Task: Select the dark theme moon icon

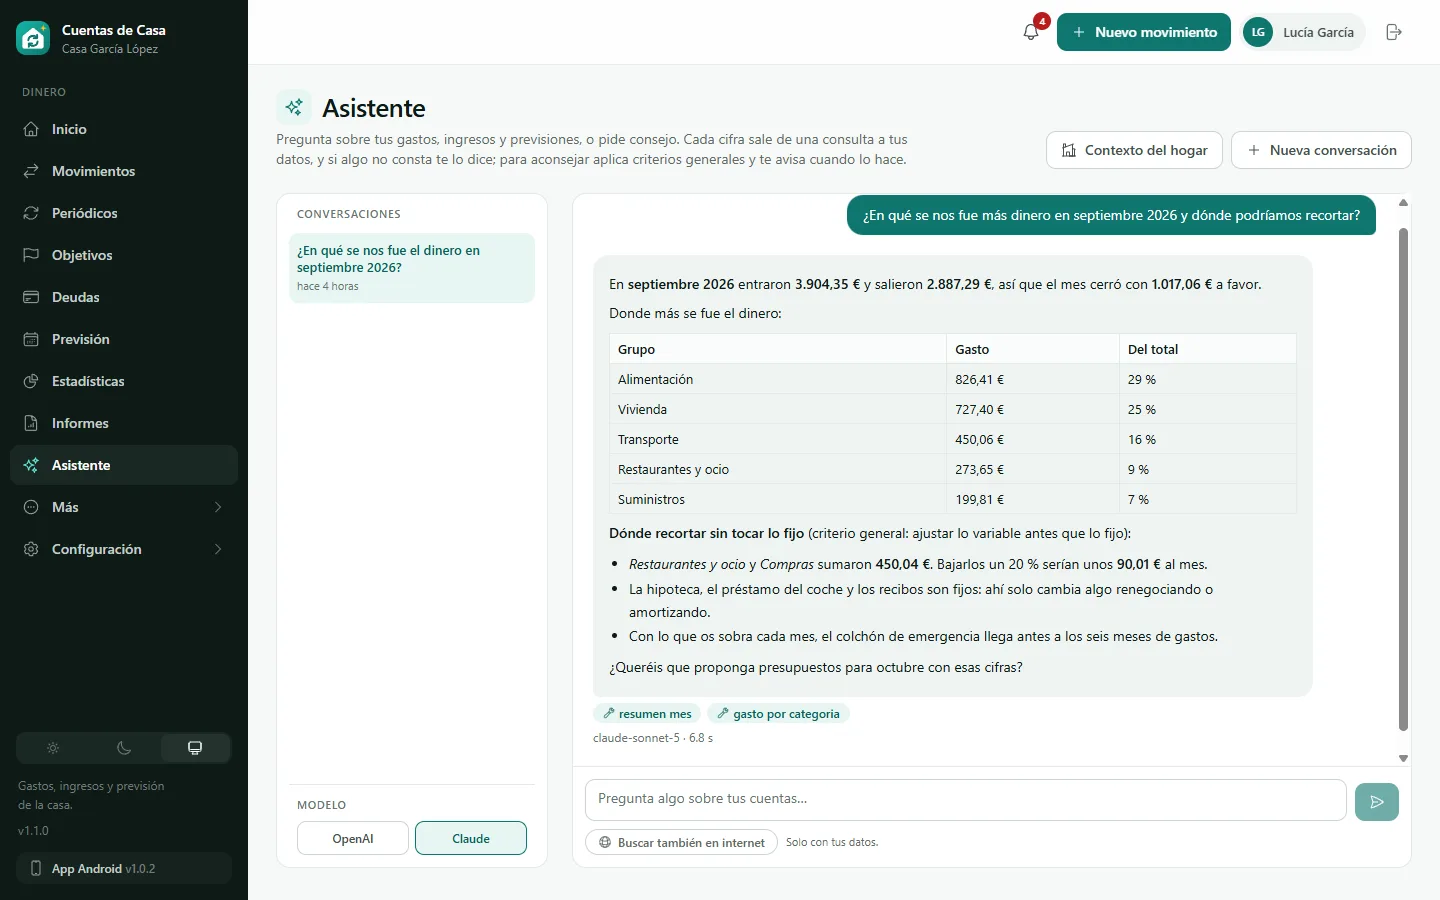Action: 124,748
